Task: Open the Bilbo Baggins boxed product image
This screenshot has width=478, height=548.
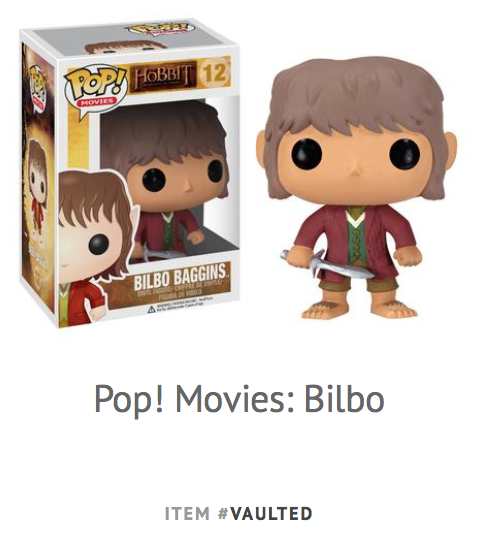Action: [130, 174]
